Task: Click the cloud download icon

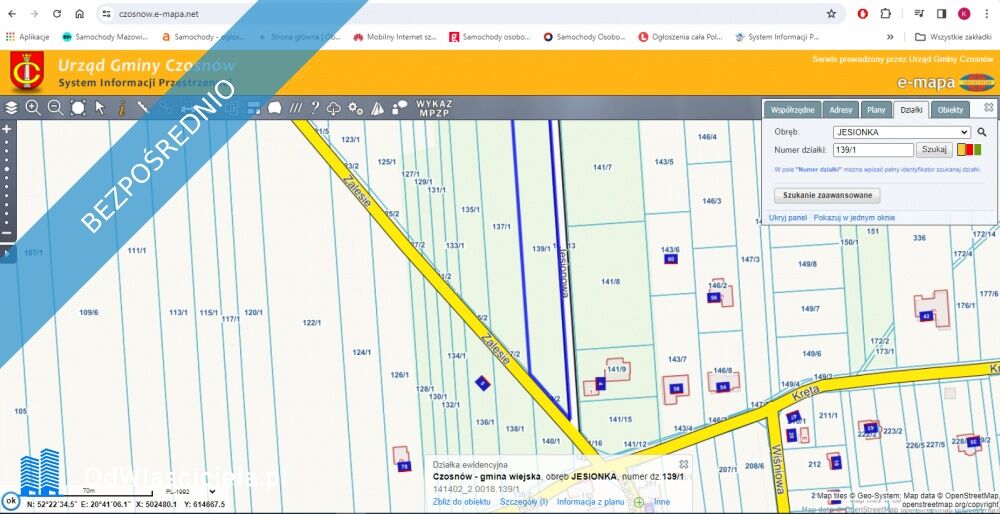Action: tap(334, 107)
